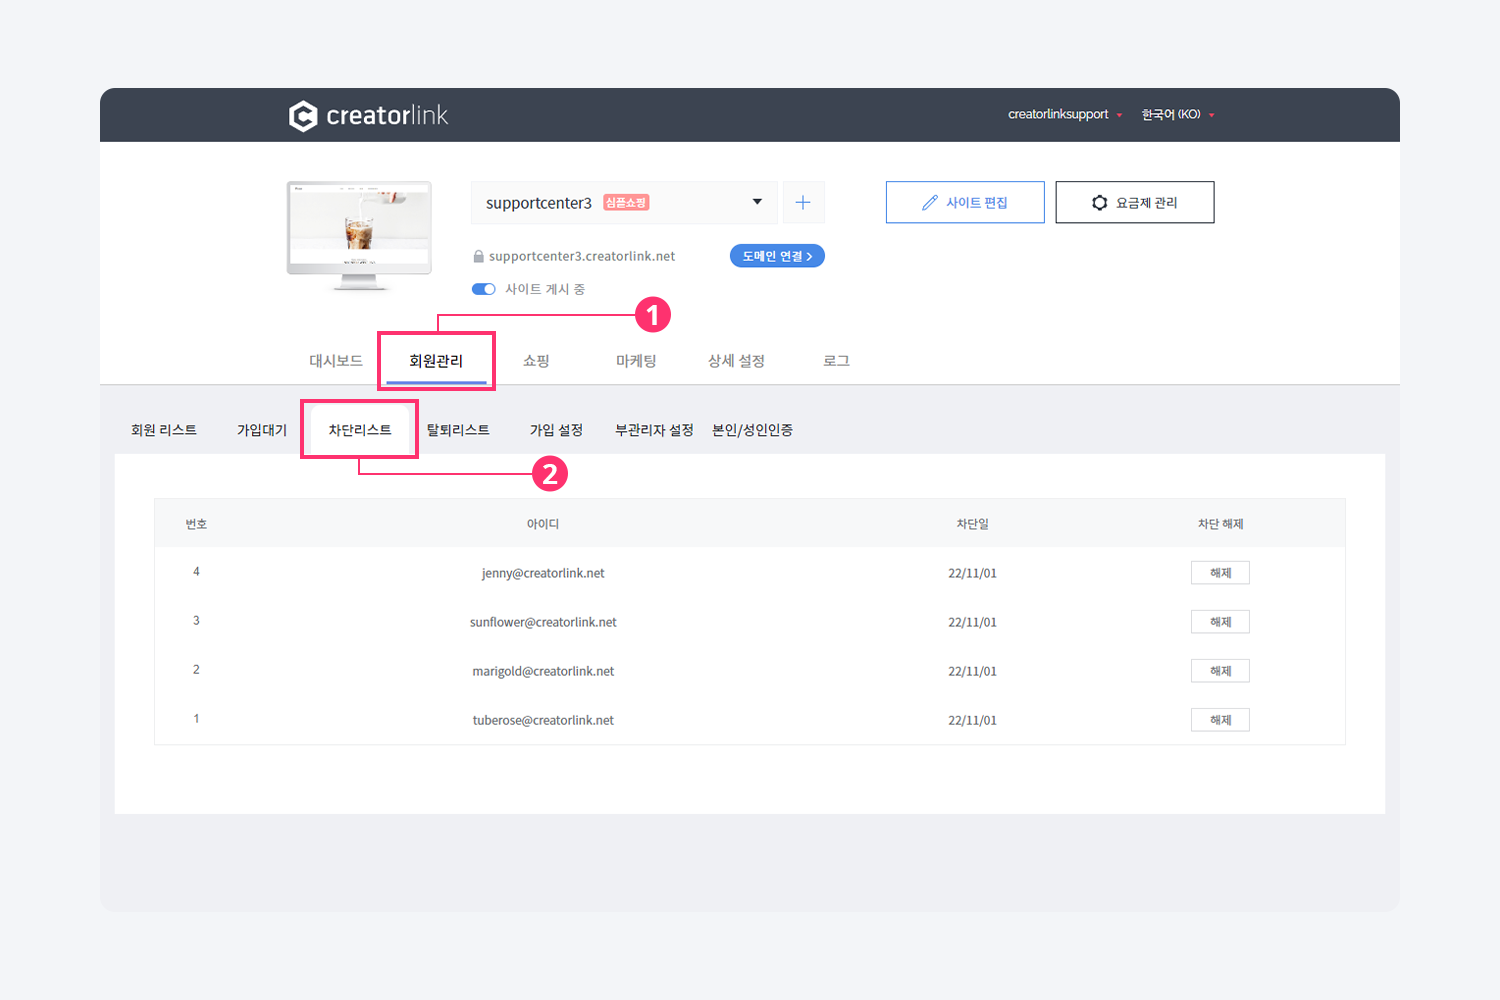Viewport: 1500px width, 1000px height.
Task: Unblock sunflower@creatorlink.net with 해제
Action: pyautogui.click(x=1220, y=622)
